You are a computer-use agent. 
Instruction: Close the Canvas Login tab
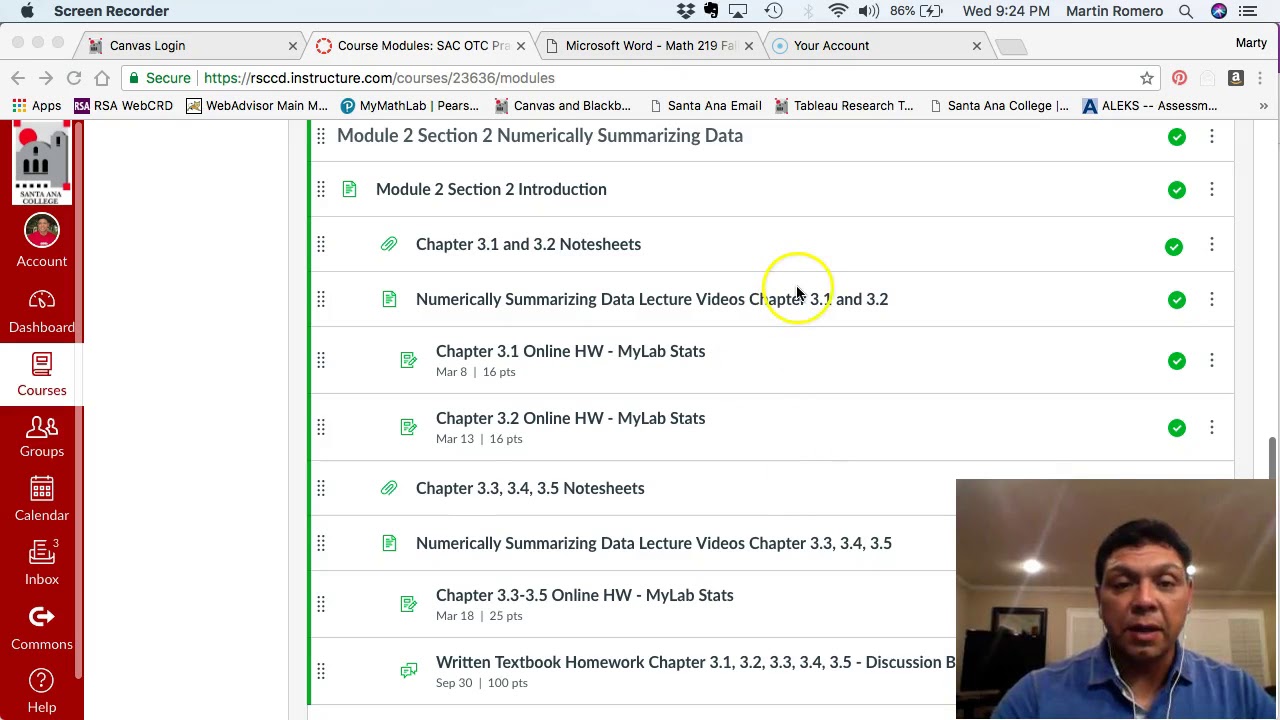[293, 45]
